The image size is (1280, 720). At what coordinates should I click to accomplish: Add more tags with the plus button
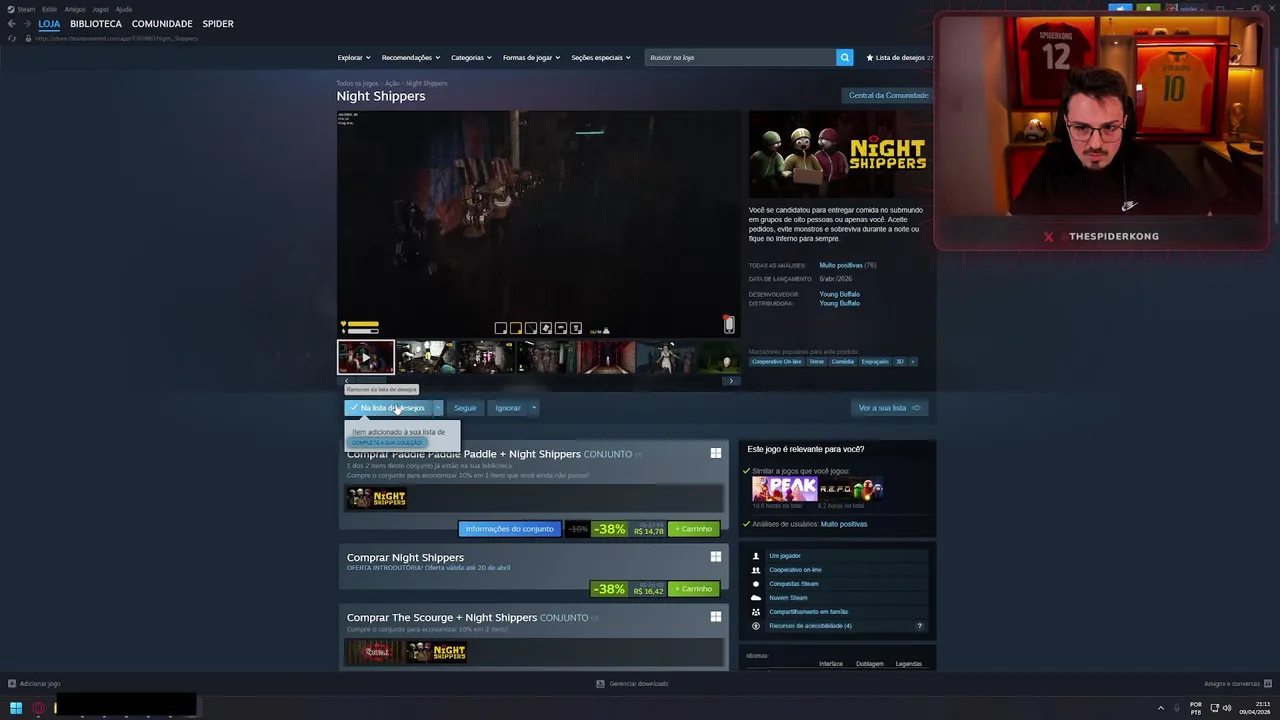tap(912, 361)
